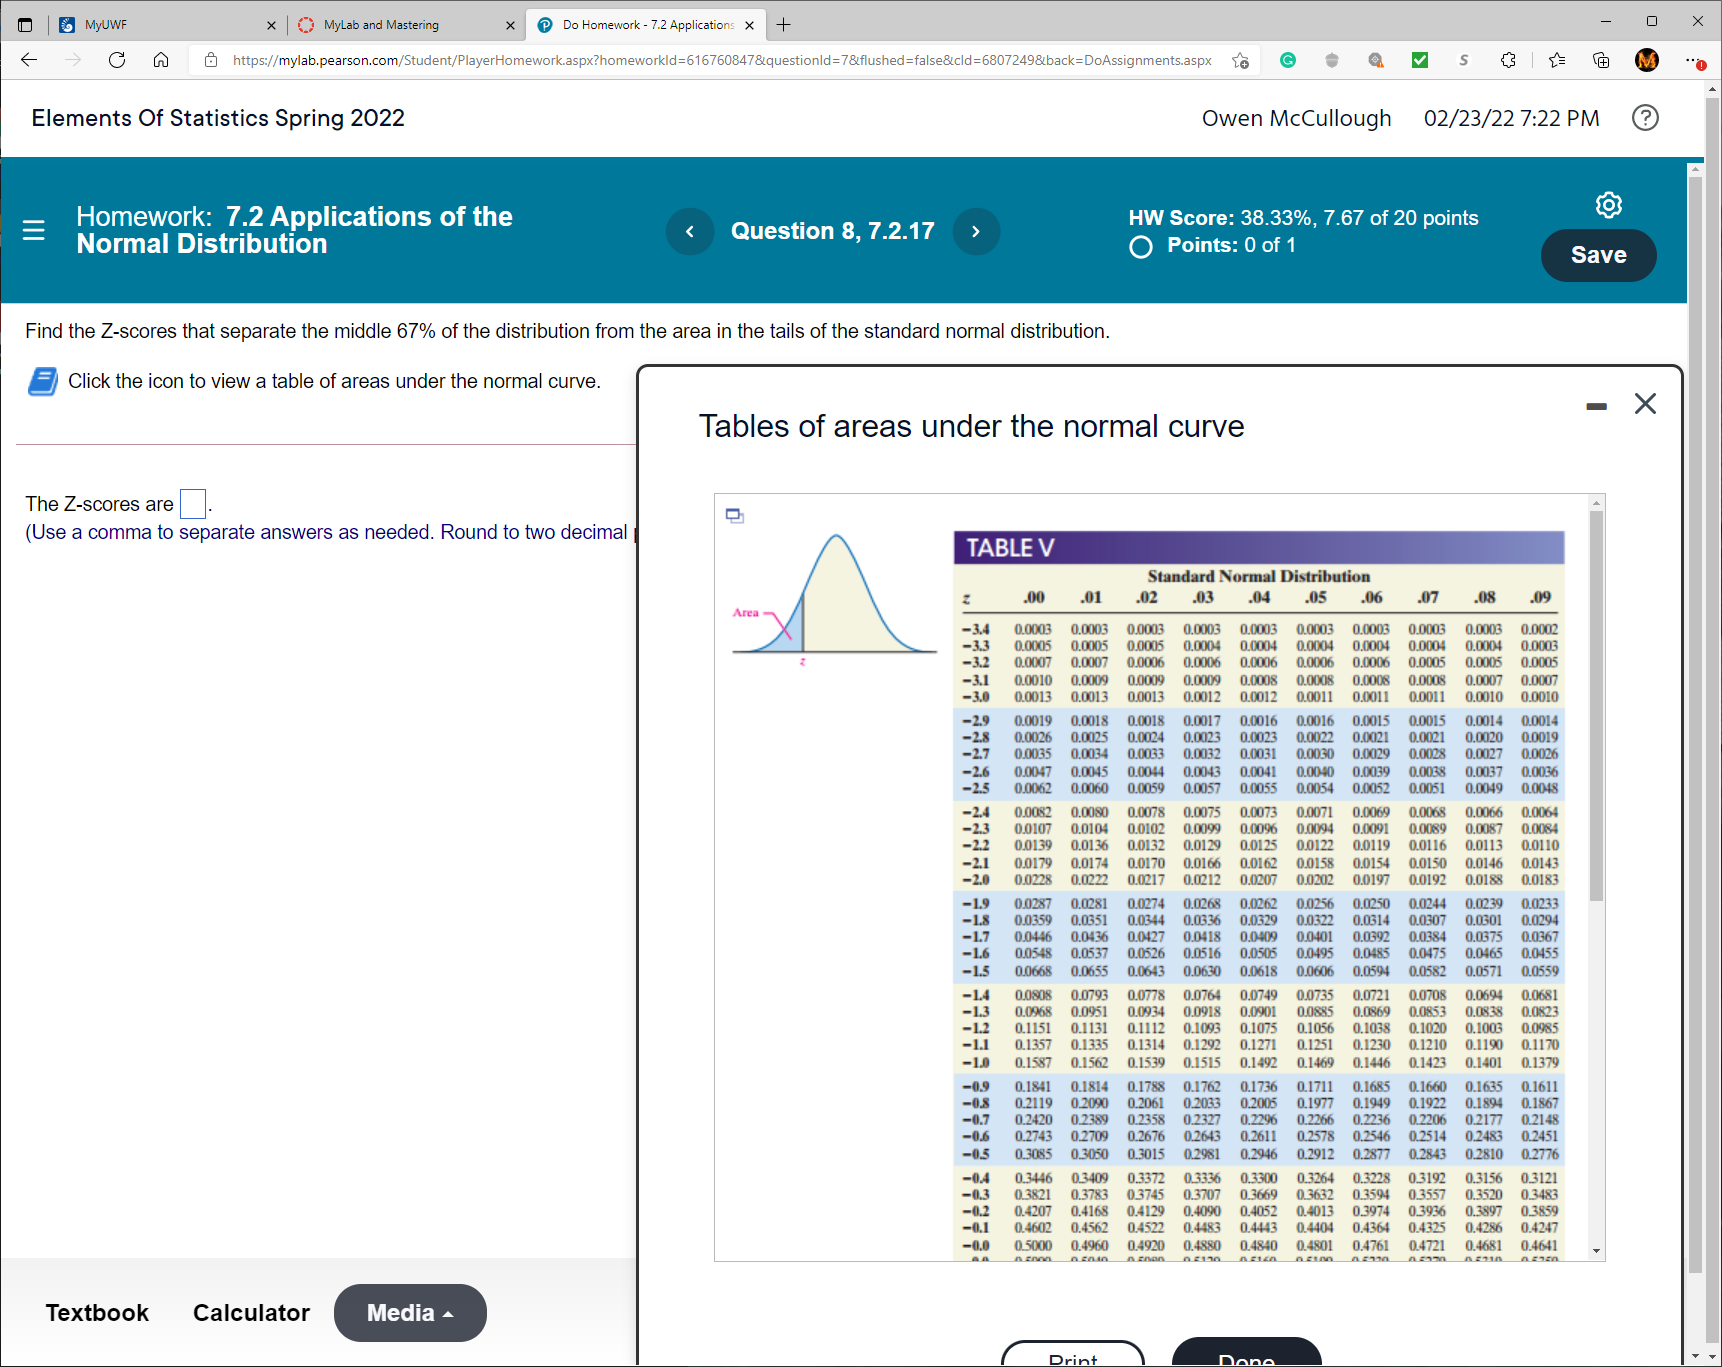Open the hamburger navigation menu
The height and width of the screenshot is (1367, 1722).
34,230
